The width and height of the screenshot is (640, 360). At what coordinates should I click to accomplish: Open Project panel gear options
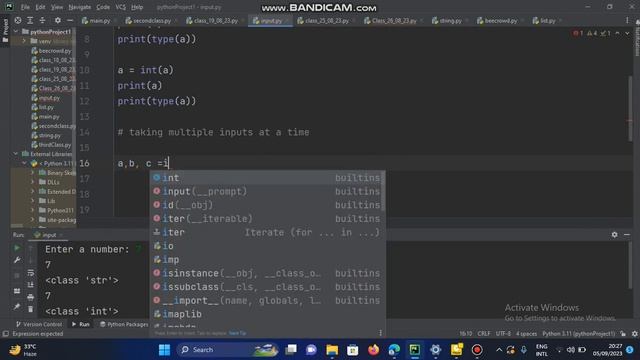click(58, 20)
